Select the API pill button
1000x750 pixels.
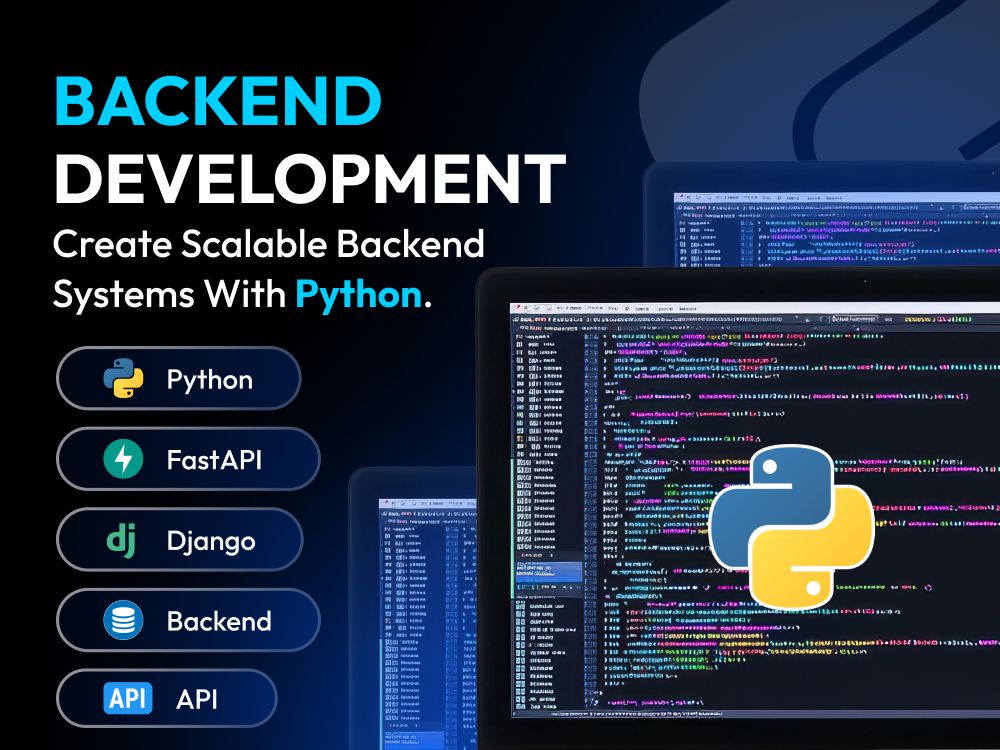(167, 698)
